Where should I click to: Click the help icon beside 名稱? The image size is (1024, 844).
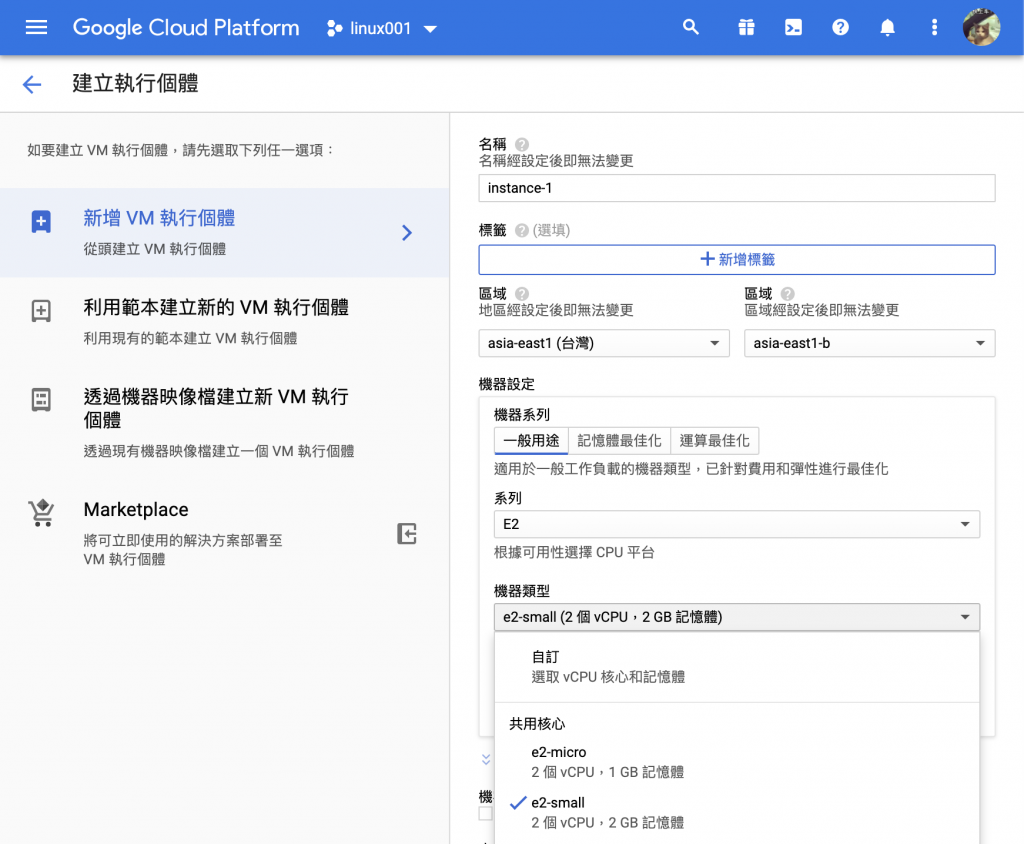click(522, 144)
